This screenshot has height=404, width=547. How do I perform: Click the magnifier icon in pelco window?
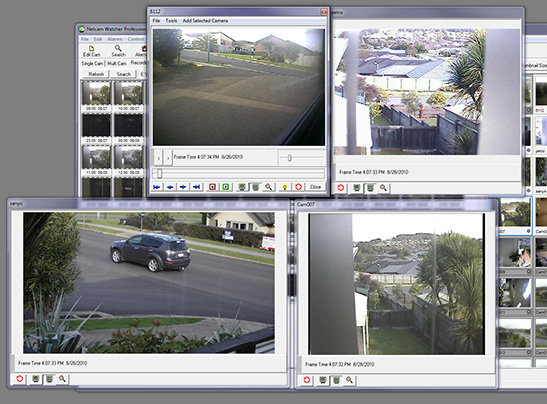tap(383, 188)
